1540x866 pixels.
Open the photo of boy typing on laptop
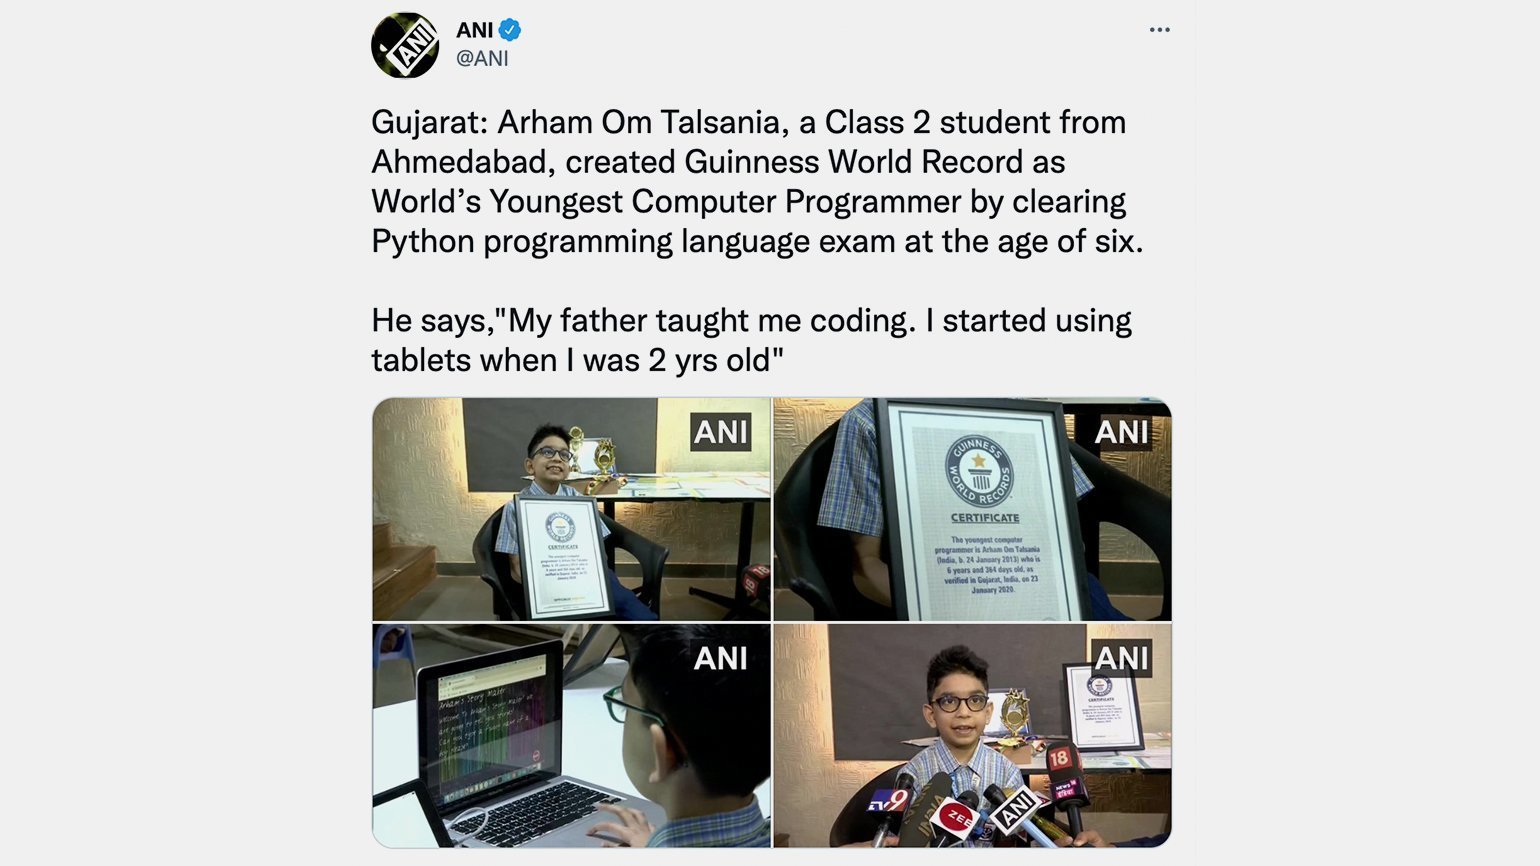click(571, 736)
